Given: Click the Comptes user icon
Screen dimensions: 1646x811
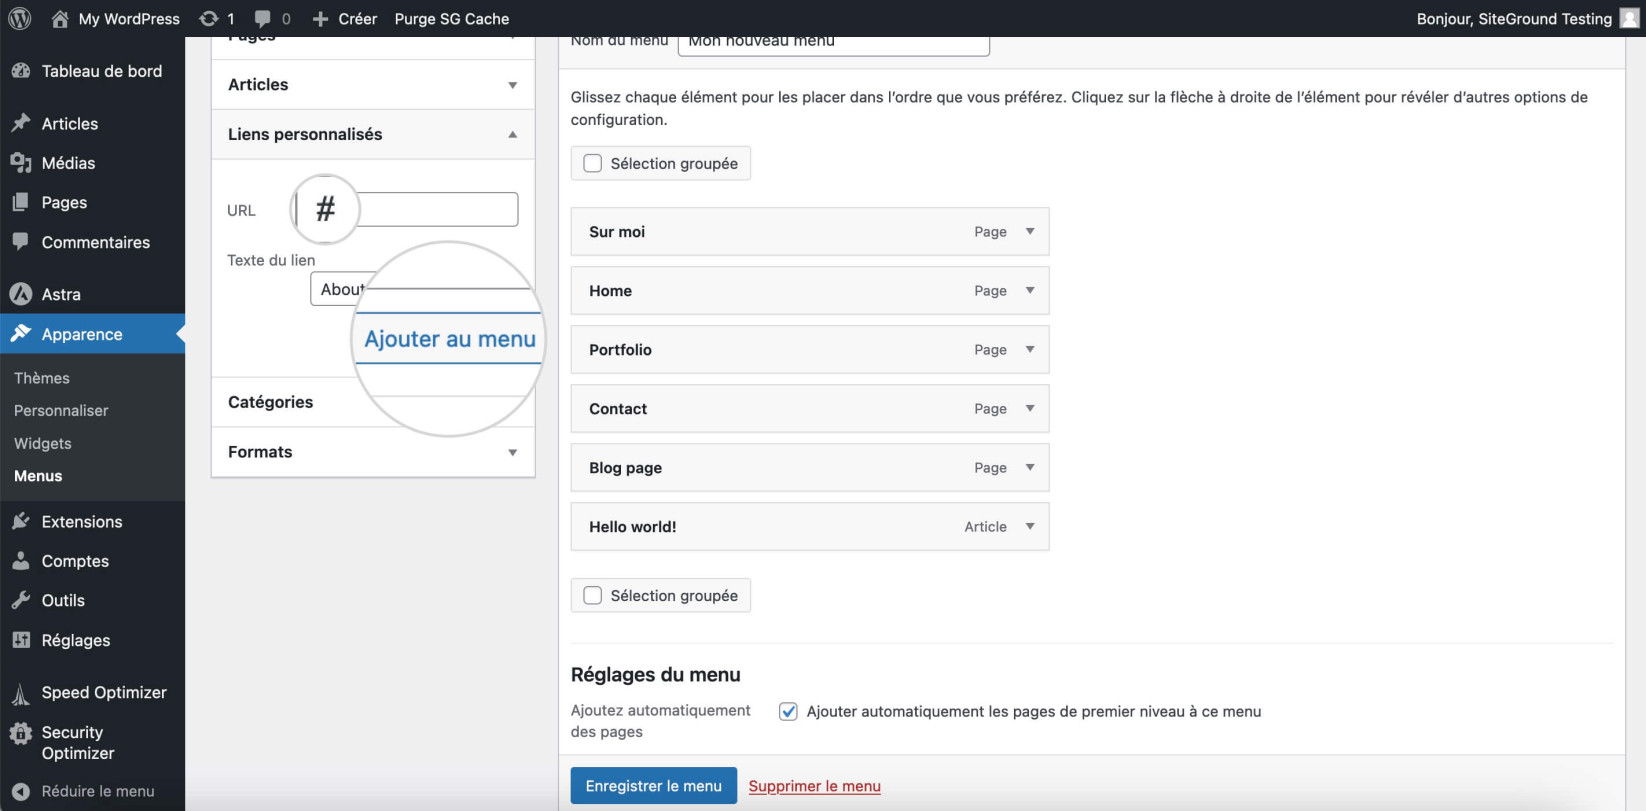Looking at the screenshot, I should tap(20, 561).
